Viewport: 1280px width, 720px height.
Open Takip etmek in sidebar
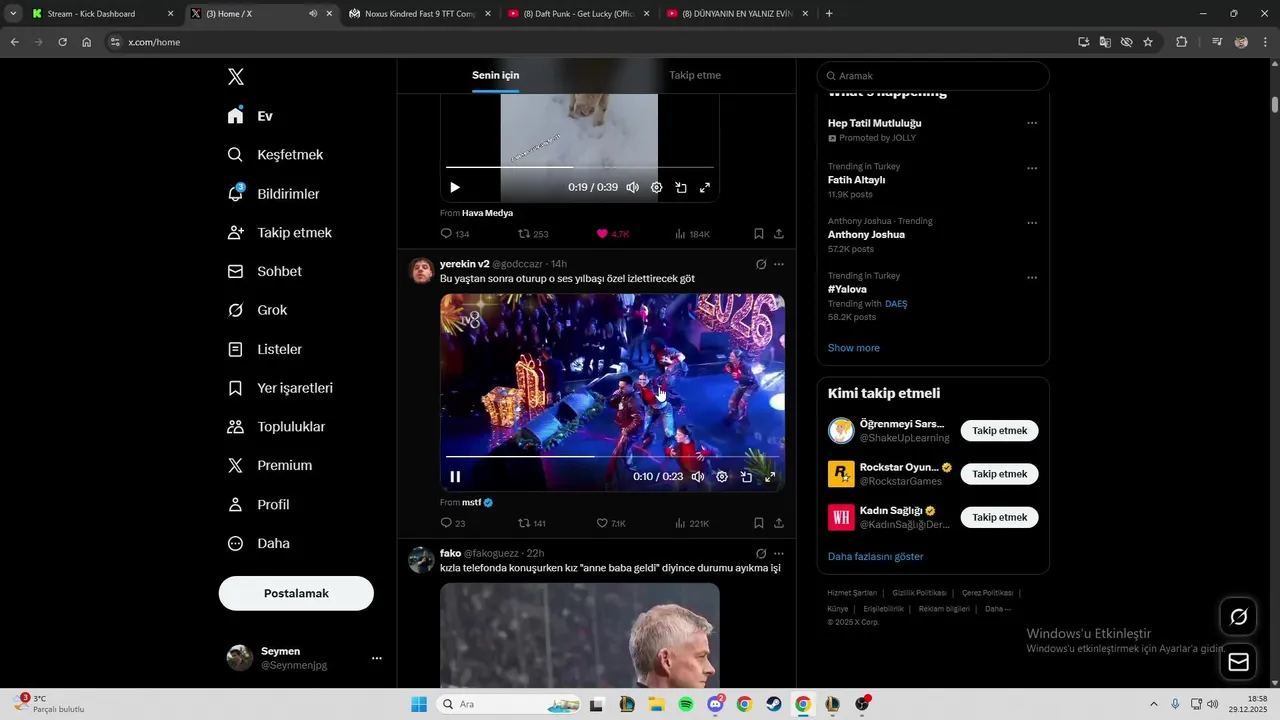pos(280,232)
